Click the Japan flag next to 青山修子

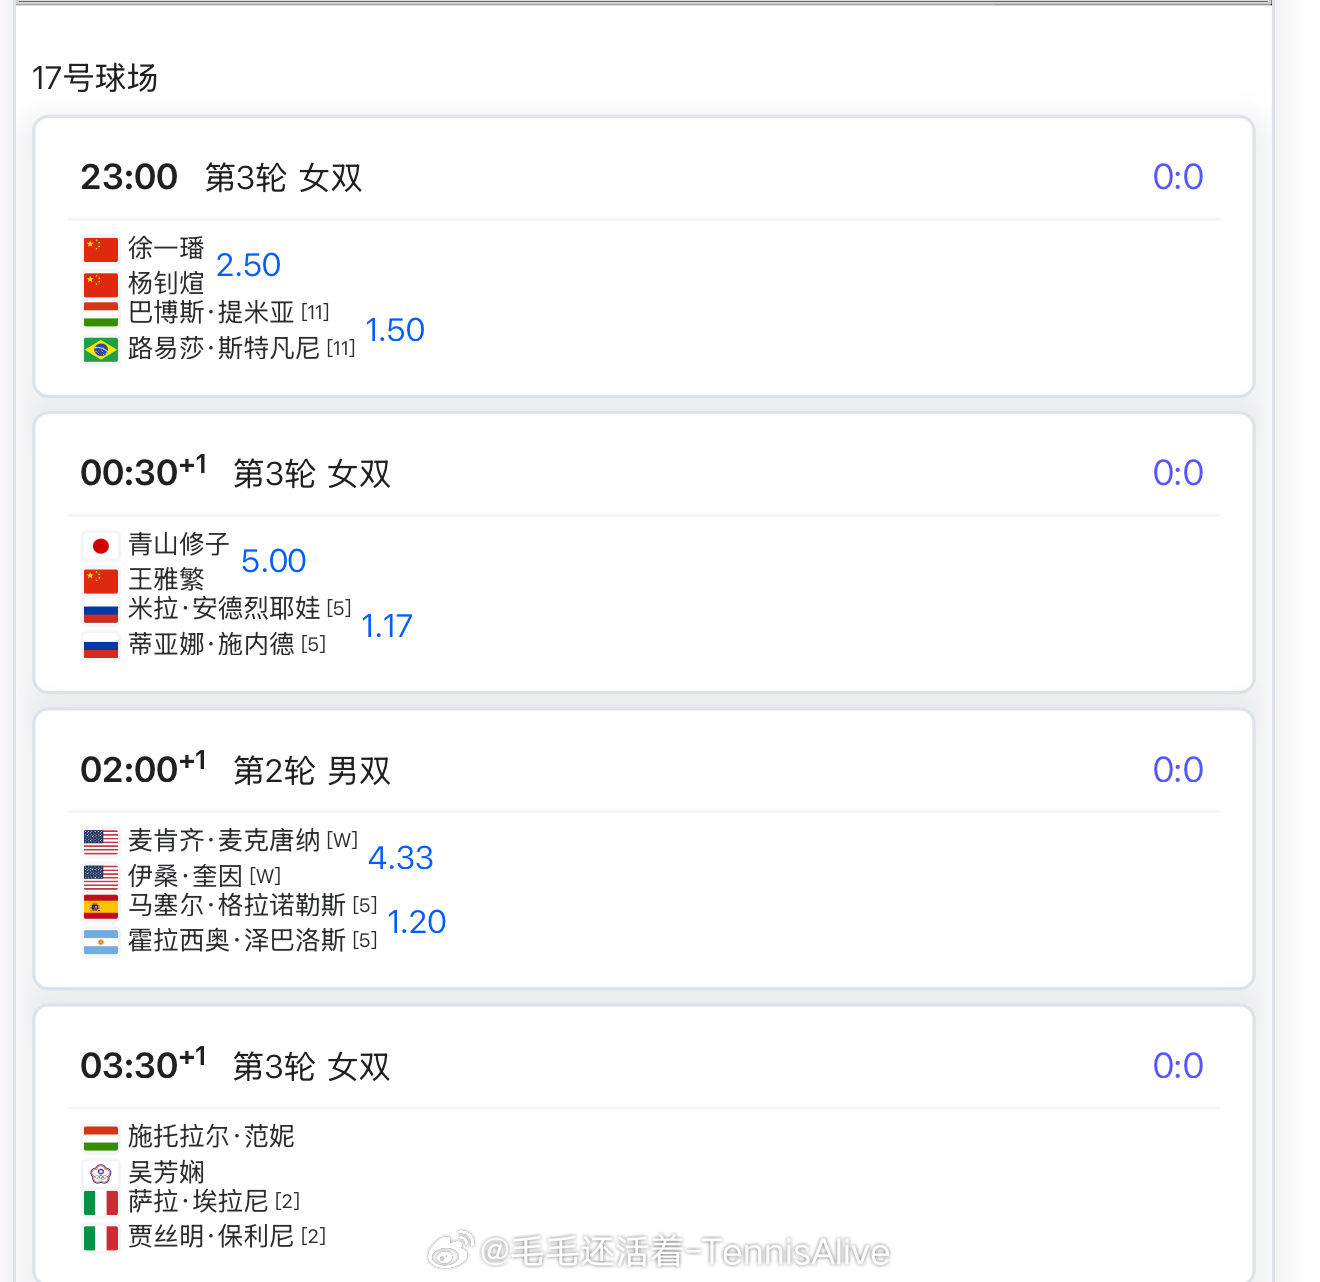point(100,545)
